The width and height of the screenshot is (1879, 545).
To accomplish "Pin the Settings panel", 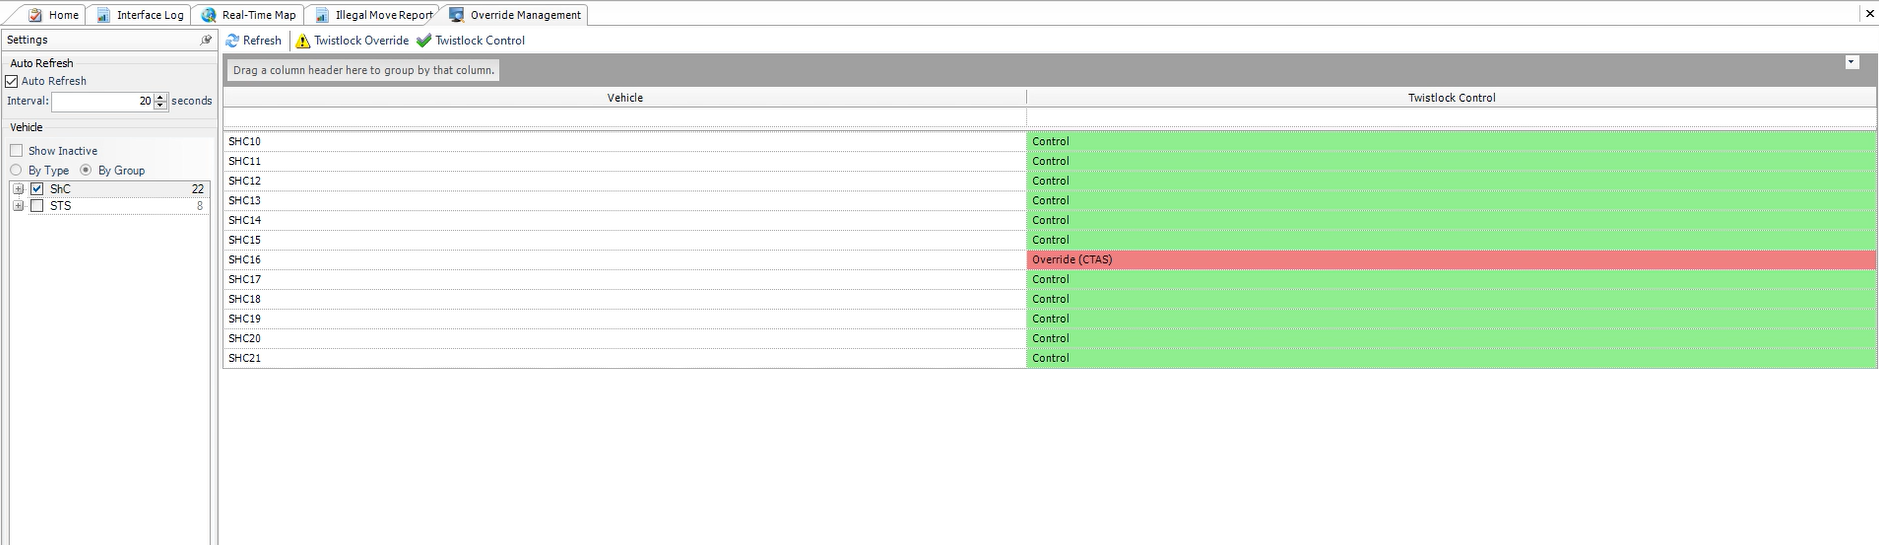I will point(206,40).
